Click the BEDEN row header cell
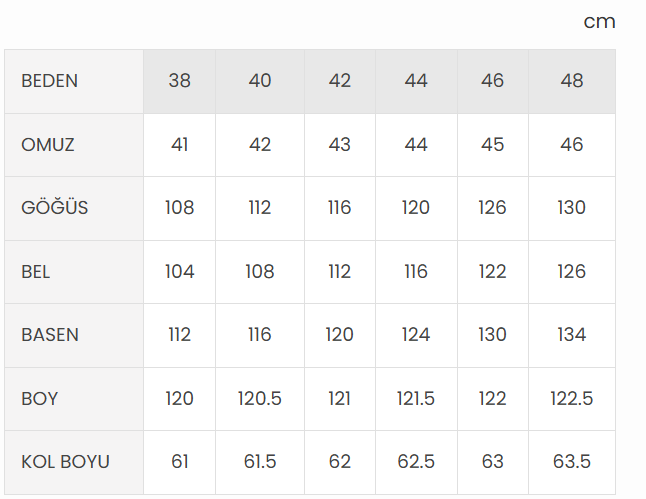This screenshot has width=646, height=499. point(50,81)
